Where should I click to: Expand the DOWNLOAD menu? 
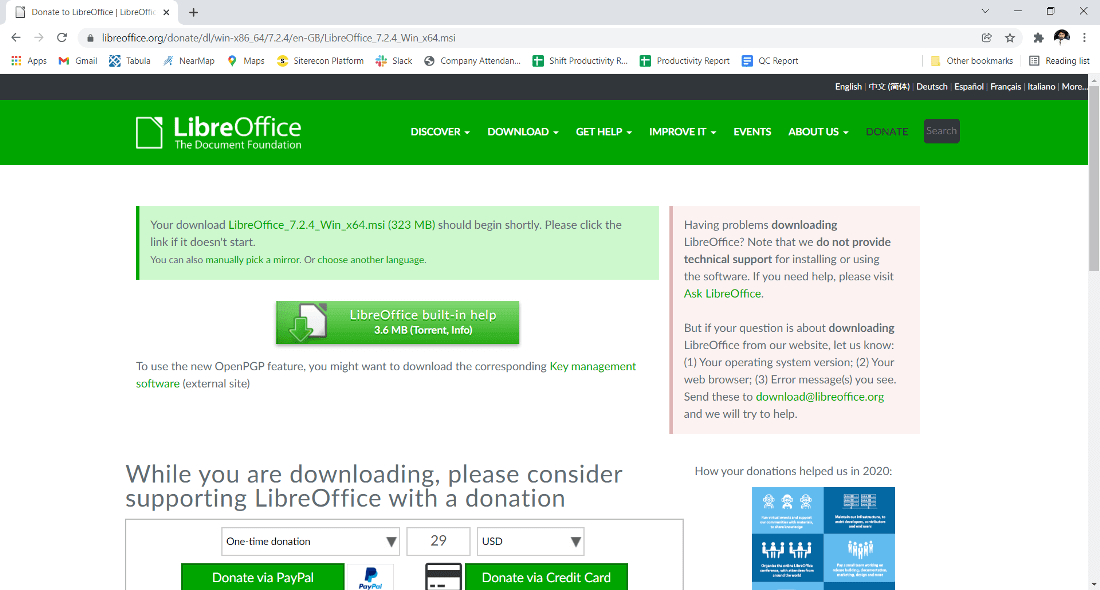click(x=523, y=132)
